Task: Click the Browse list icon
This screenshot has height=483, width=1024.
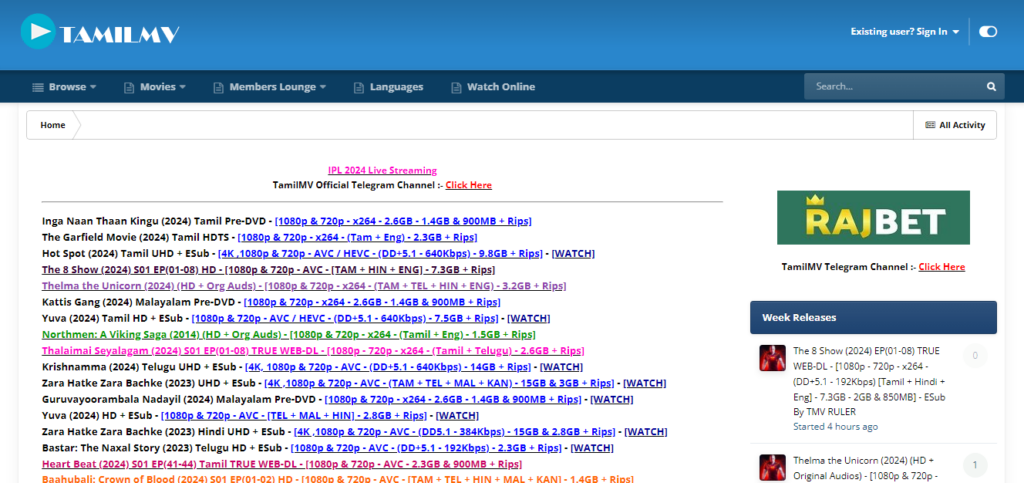Action: (38, 87)
